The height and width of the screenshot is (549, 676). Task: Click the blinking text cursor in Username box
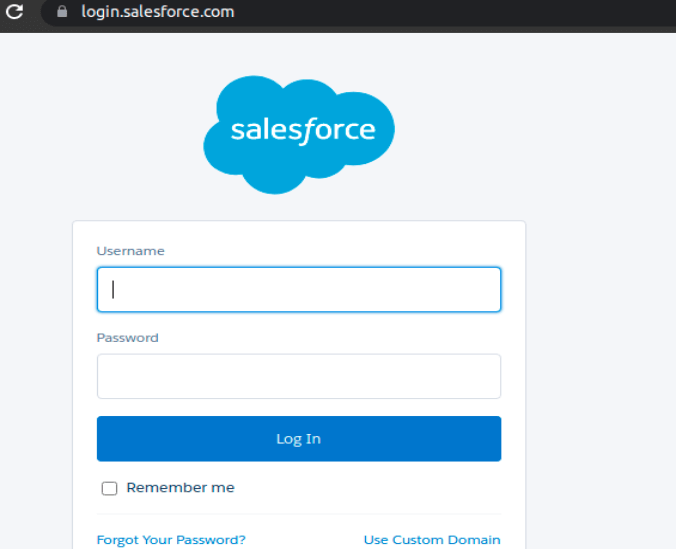(113, 289)
